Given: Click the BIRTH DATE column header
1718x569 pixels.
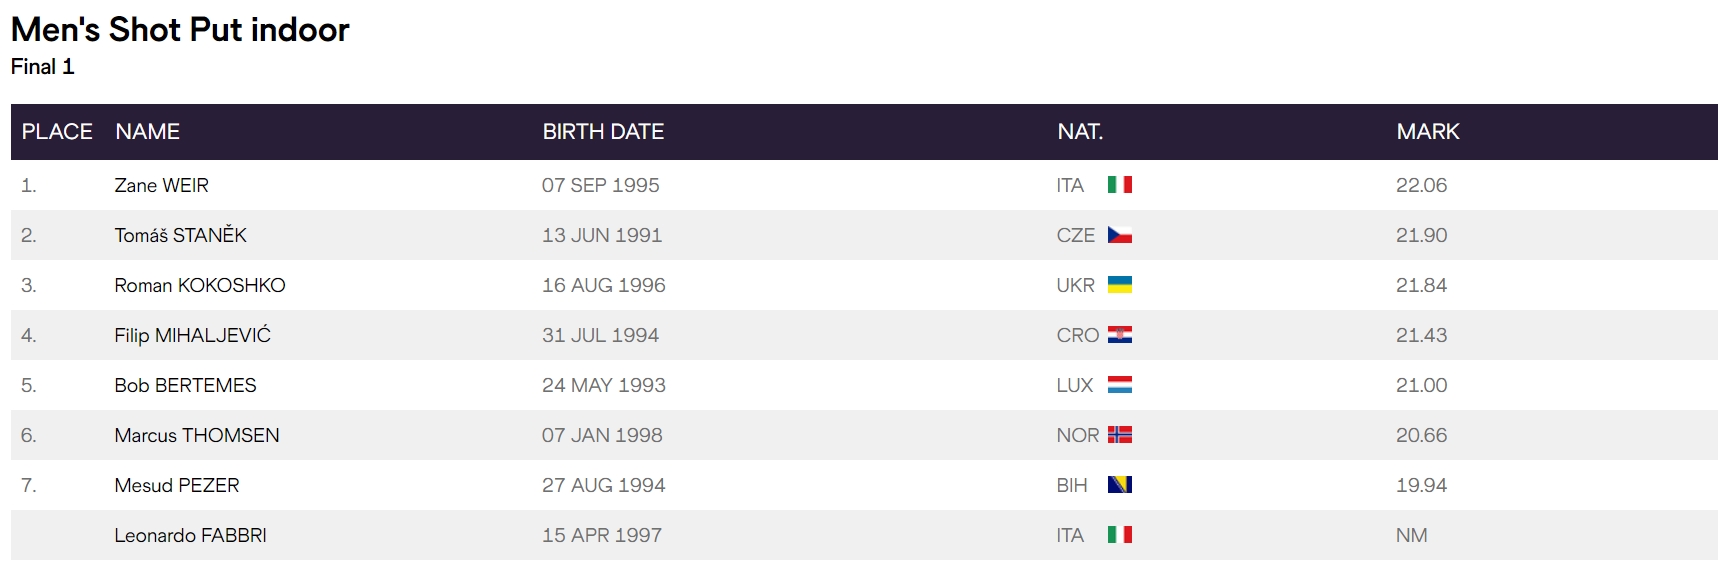Looking at the screenshot, I should click(x=603, y=132).
